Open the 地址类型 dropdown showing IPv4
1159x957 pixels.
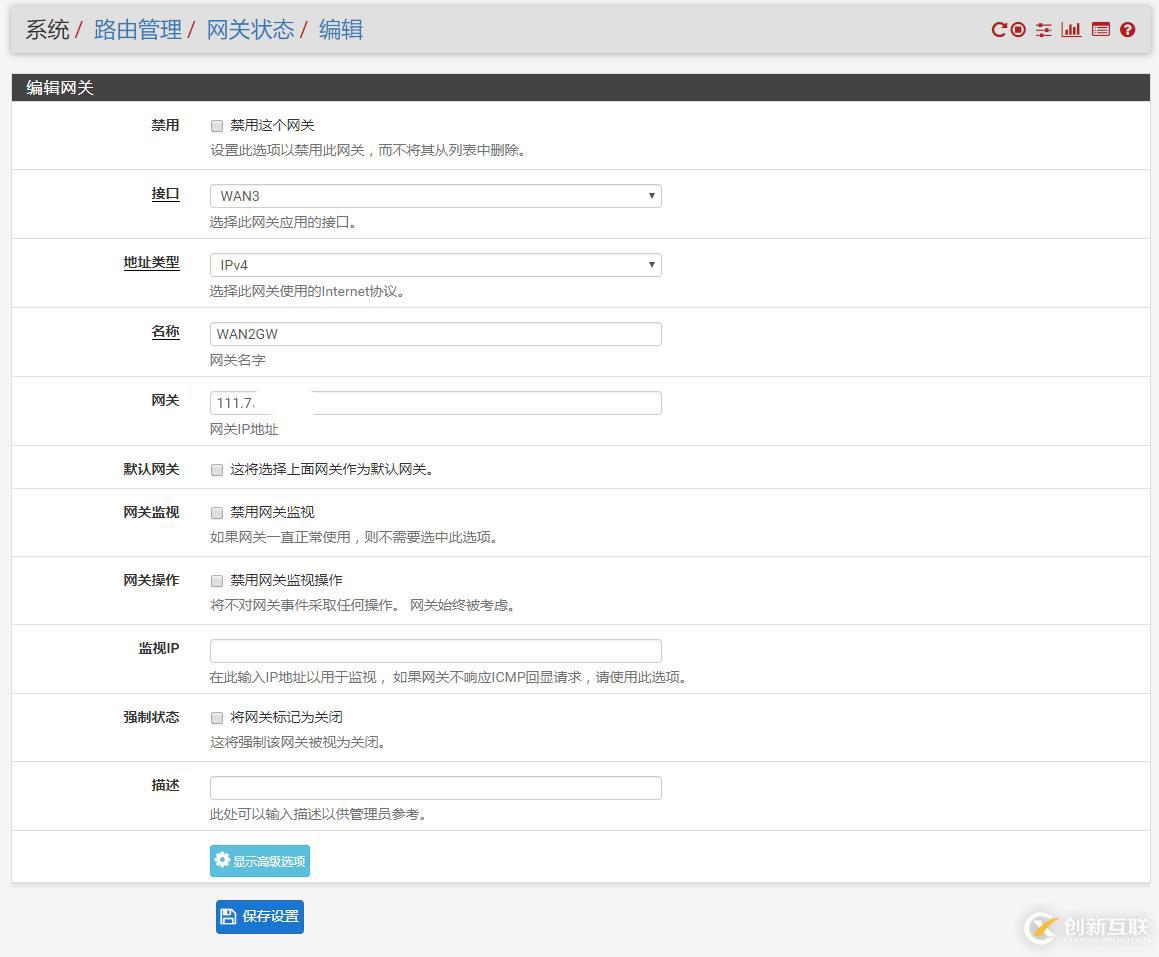(435, 264)
